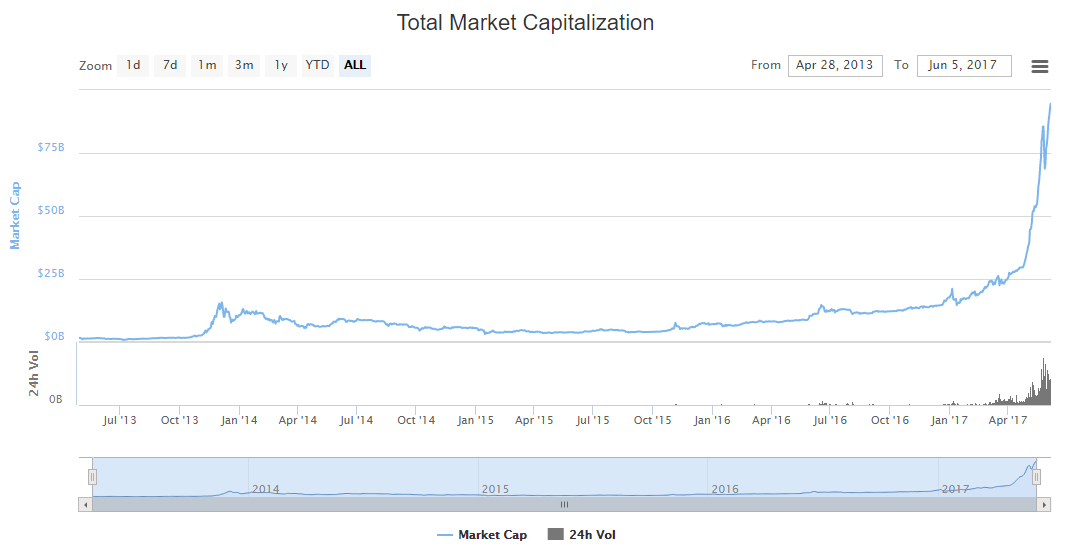Set zoom range to 7d
1084x552 pixels.
[x=170, y=66]
